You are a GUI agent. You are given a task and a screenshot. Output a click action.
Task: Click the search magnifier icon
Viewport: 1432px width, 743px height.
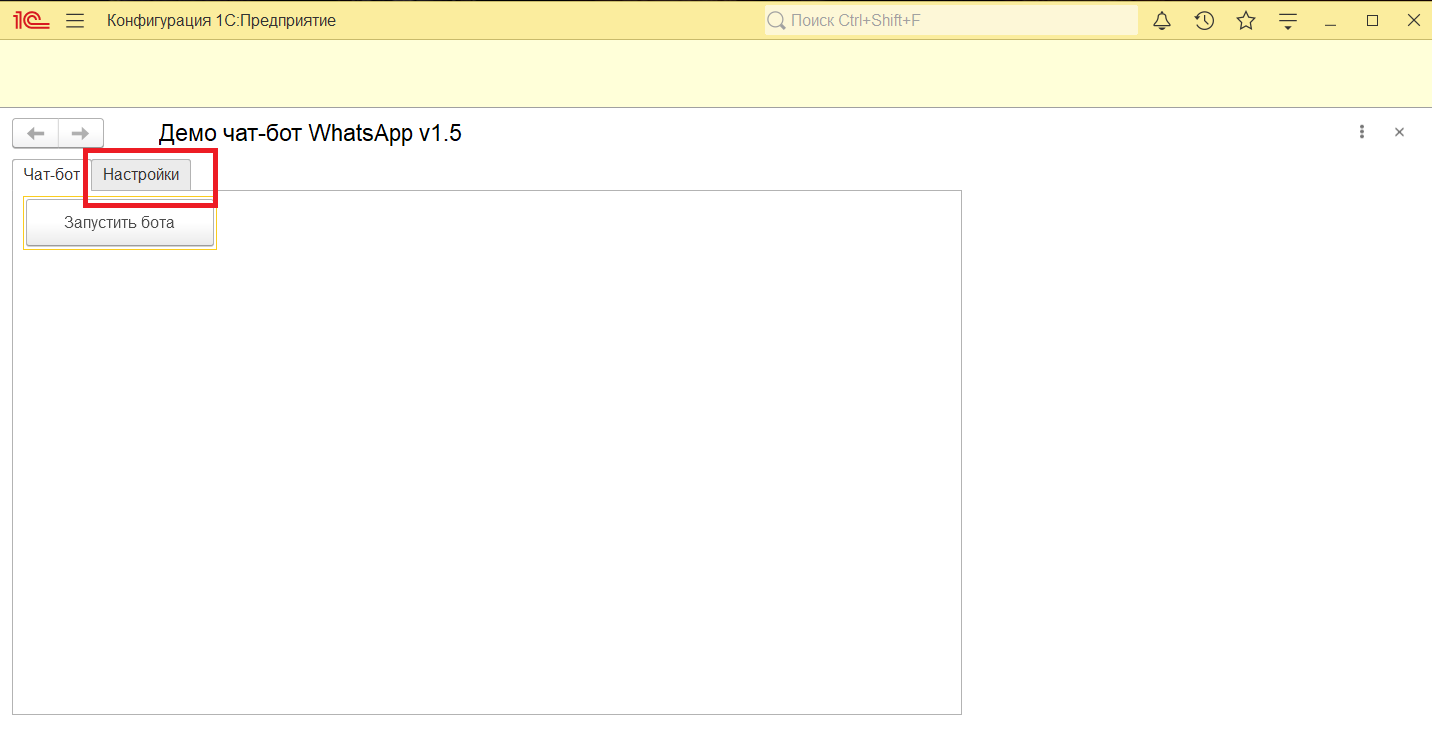[x=776, y=20]
